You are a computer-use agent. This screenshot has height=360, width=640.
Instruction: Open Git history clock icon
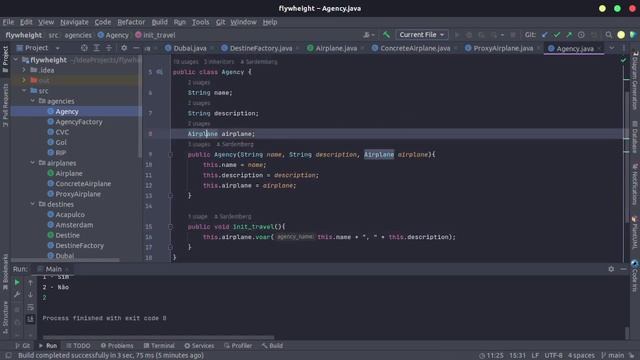click(581, 35)
